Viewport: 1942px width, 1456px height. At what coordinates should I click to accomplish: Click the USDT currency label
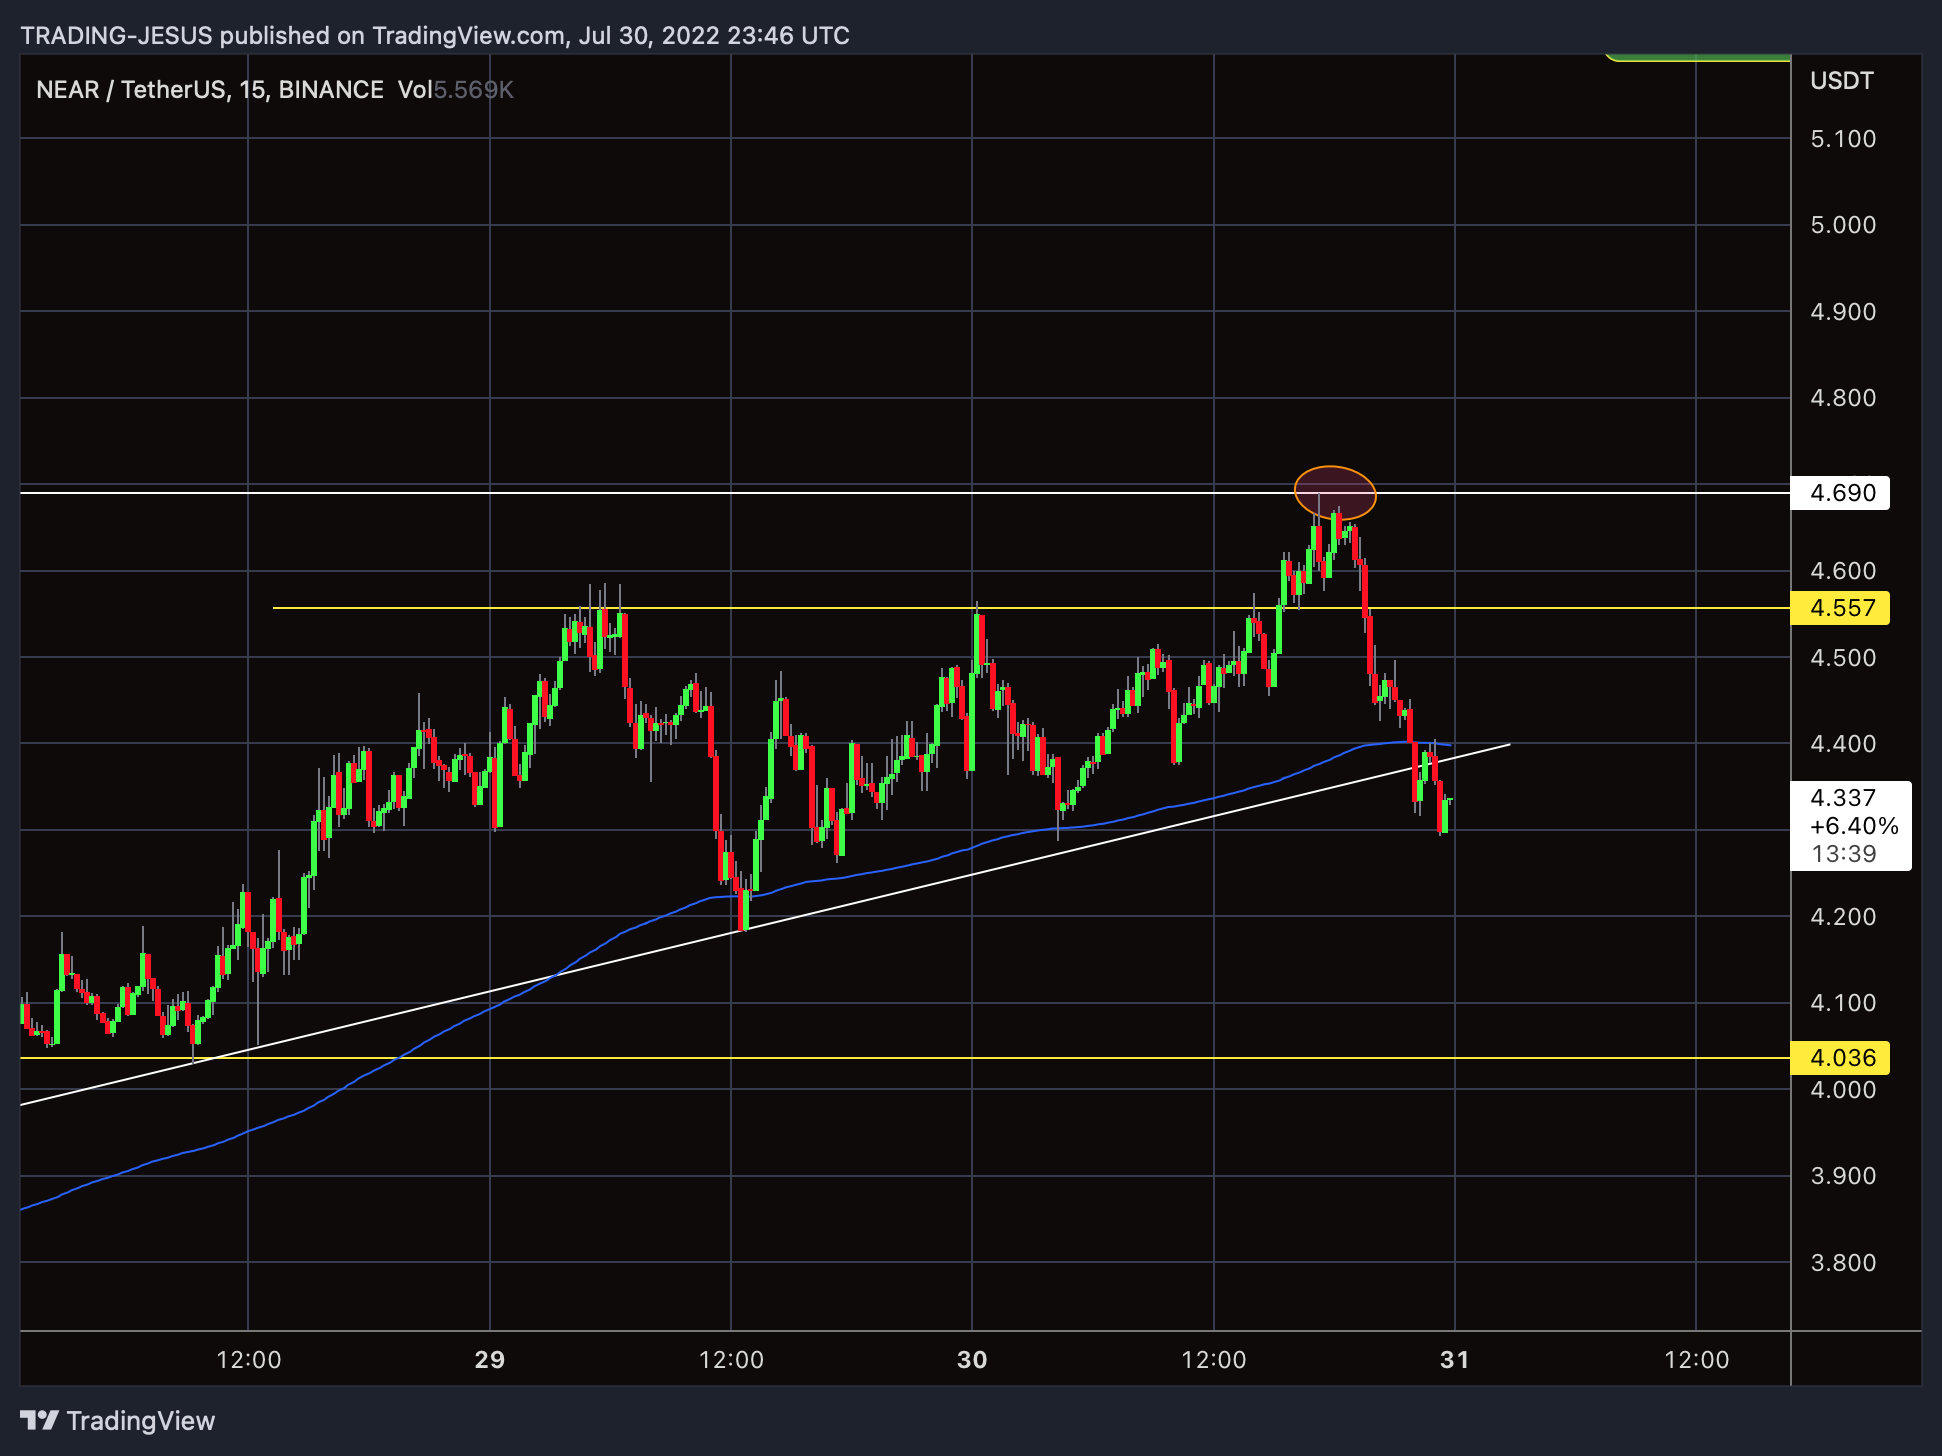coord(1841,81)
